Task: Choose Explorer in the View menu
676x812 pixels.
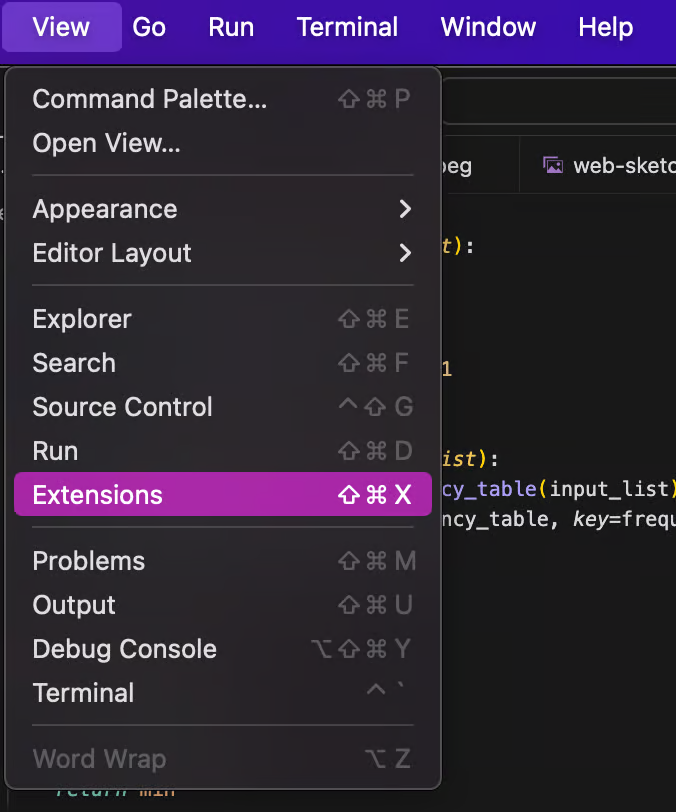Action: (x=82, y=319)
